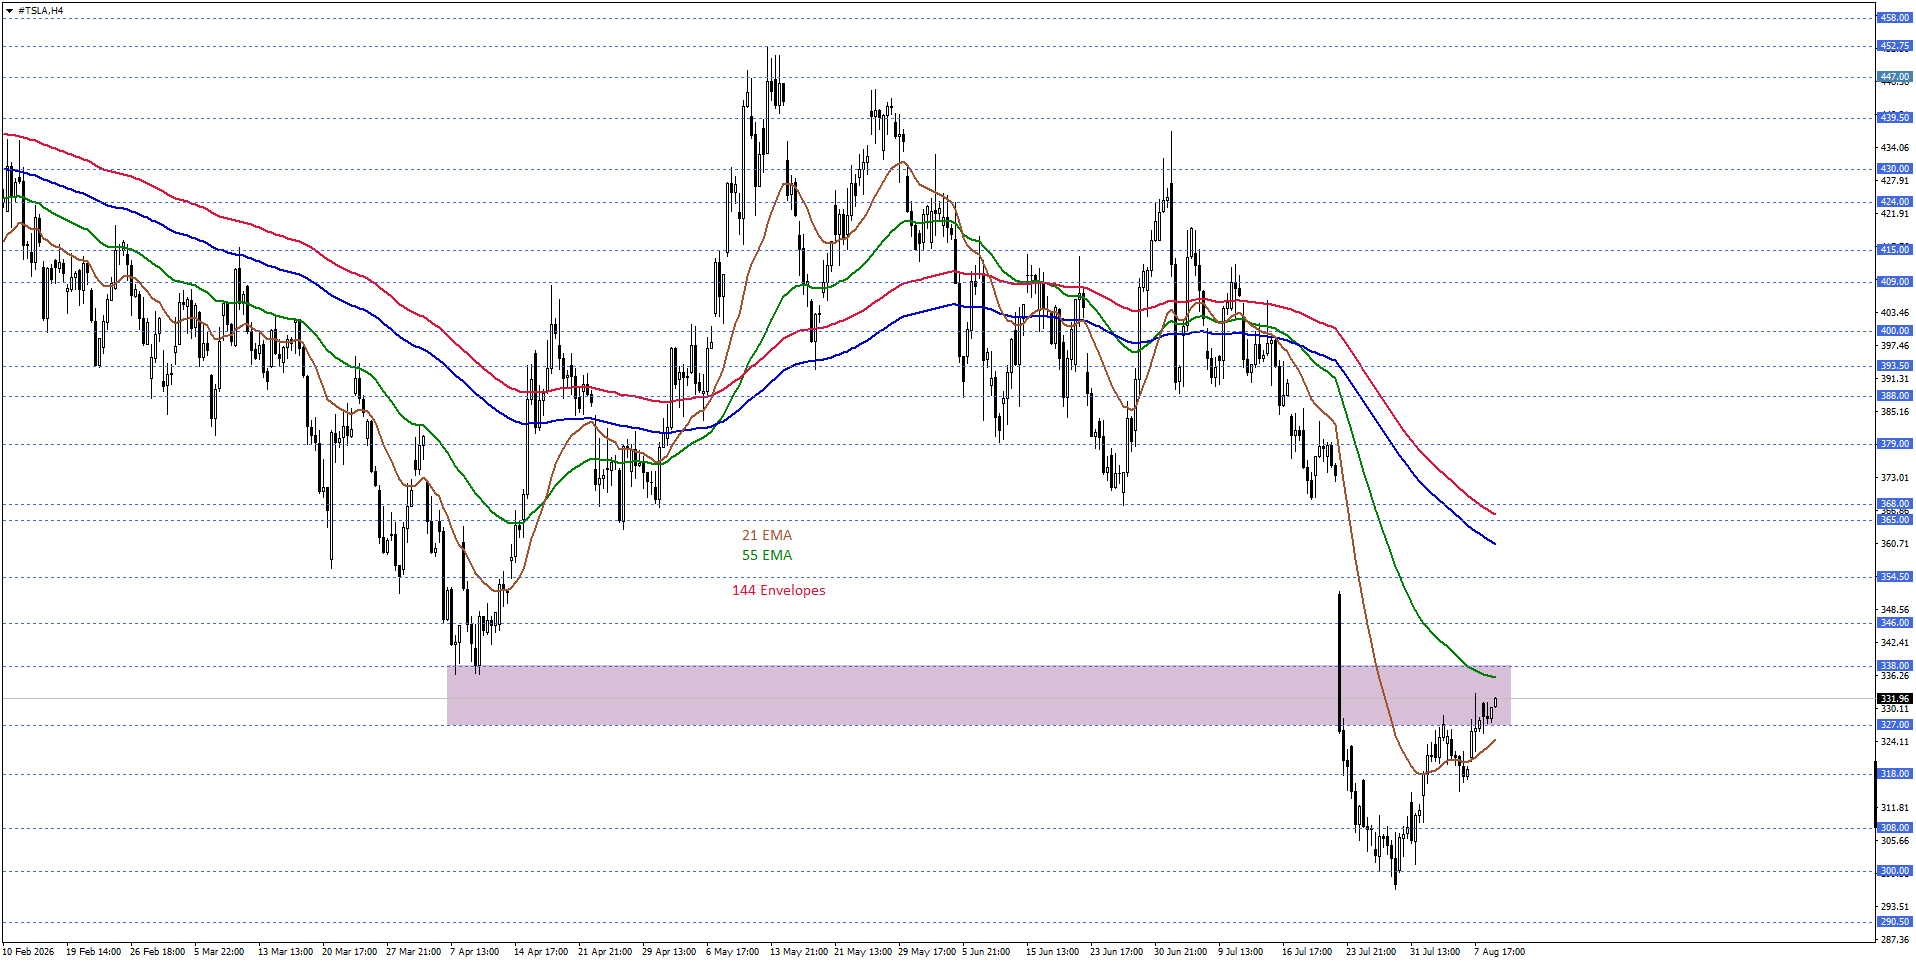
Task: Open the chart menu triangle beside #TSLA,H4
Action: (9, 11)
